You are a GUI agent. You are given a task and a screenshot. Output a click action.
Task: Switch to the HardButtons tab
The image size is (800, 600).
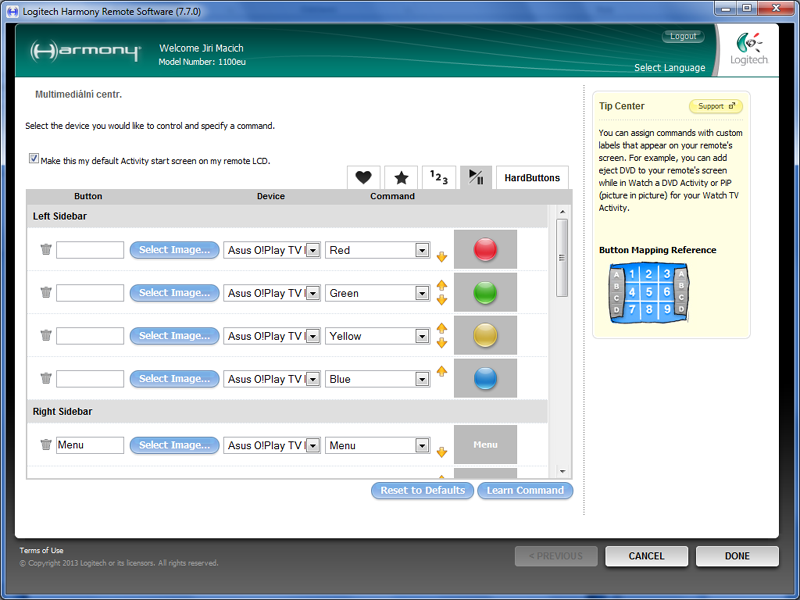click(x=532, y=178)
